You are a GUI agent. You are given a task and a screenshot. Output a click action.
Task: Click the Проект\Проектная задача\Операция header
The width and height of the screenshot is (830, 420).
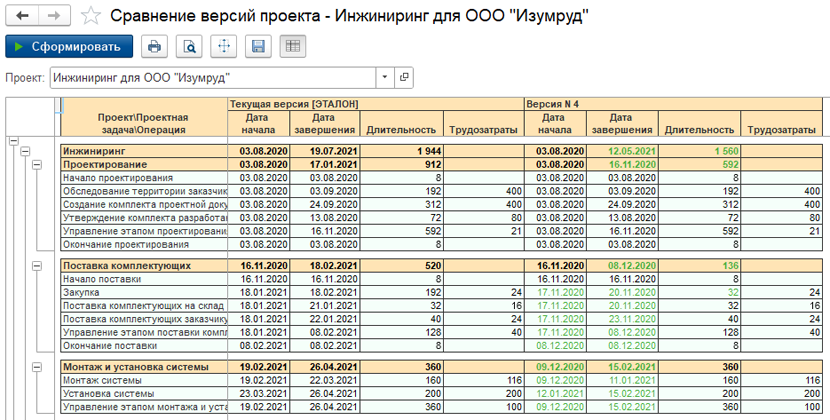[x=144, y=123]
